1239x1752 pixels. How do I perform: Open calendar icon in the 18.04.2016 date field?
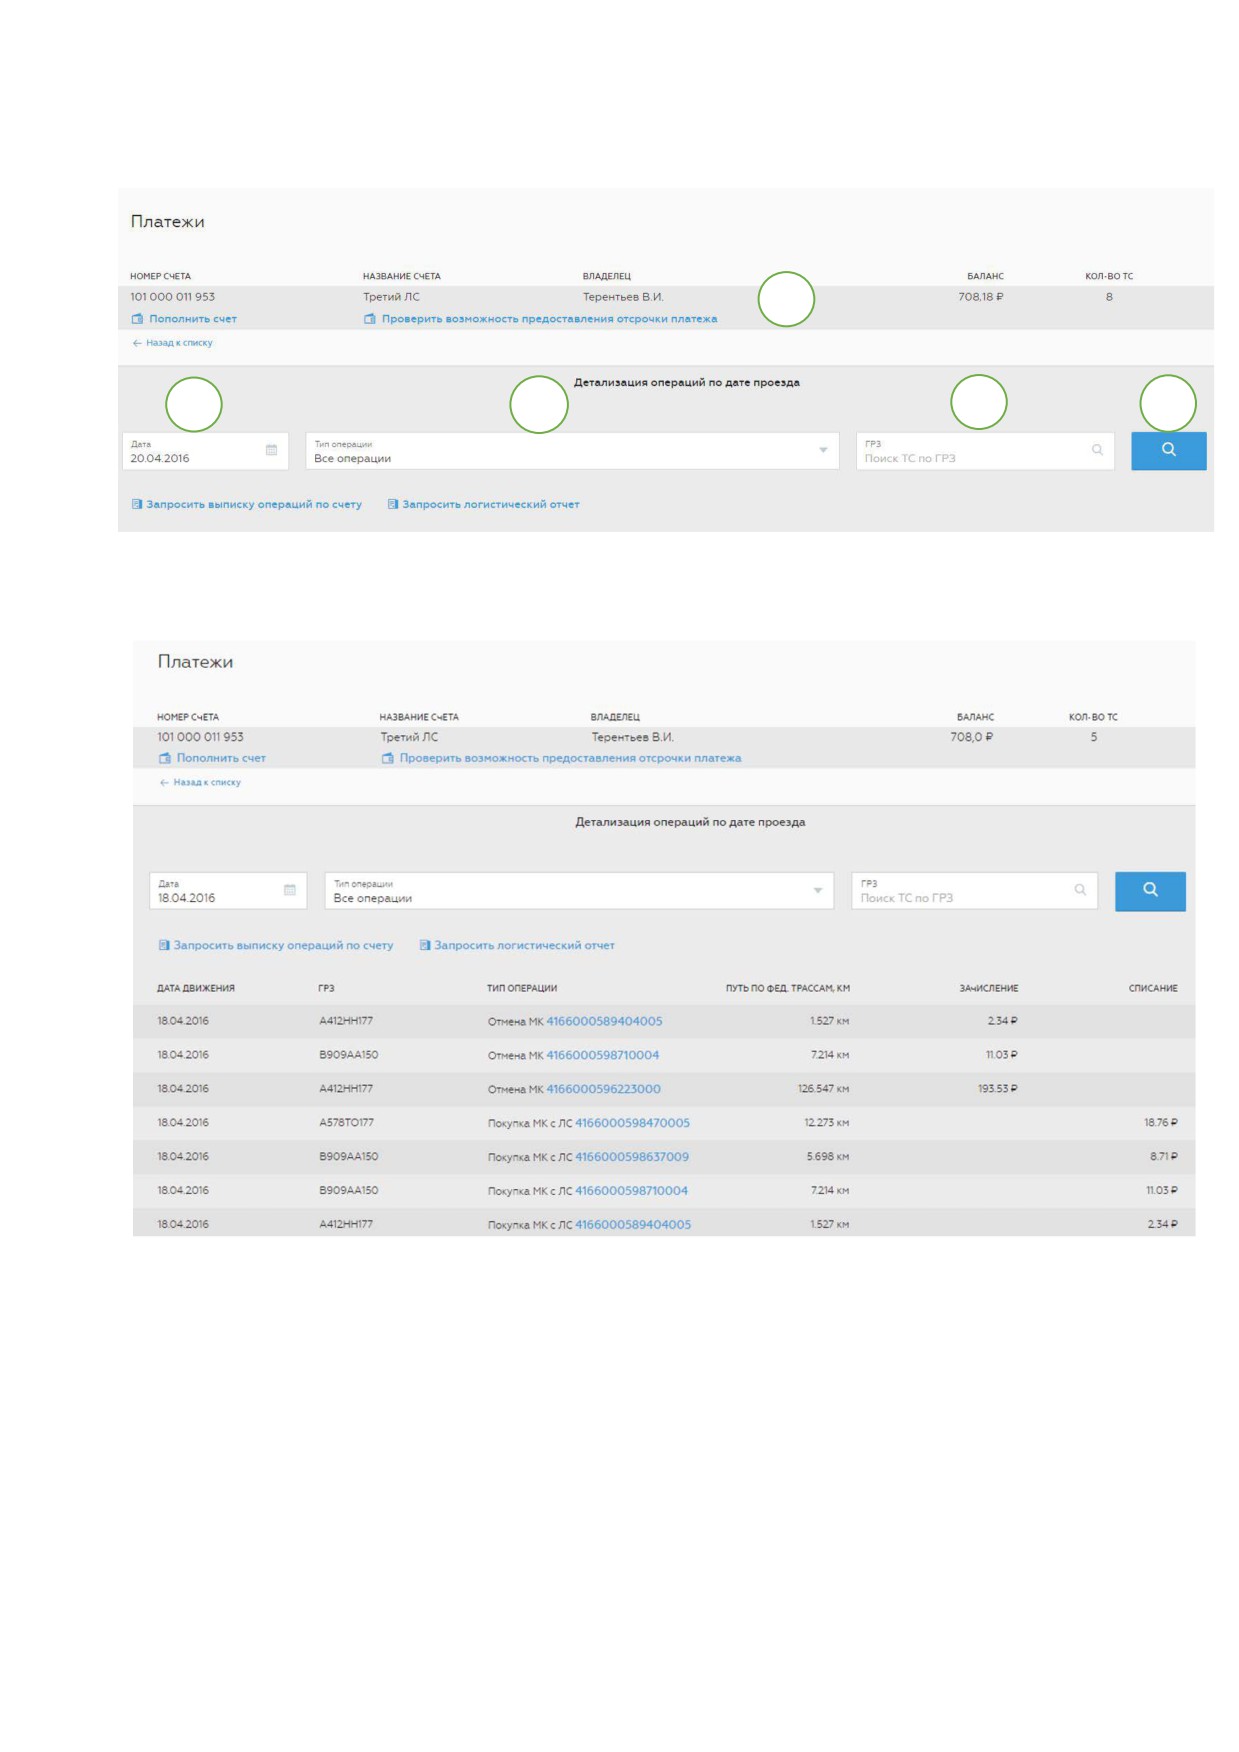tap(290, 890)
